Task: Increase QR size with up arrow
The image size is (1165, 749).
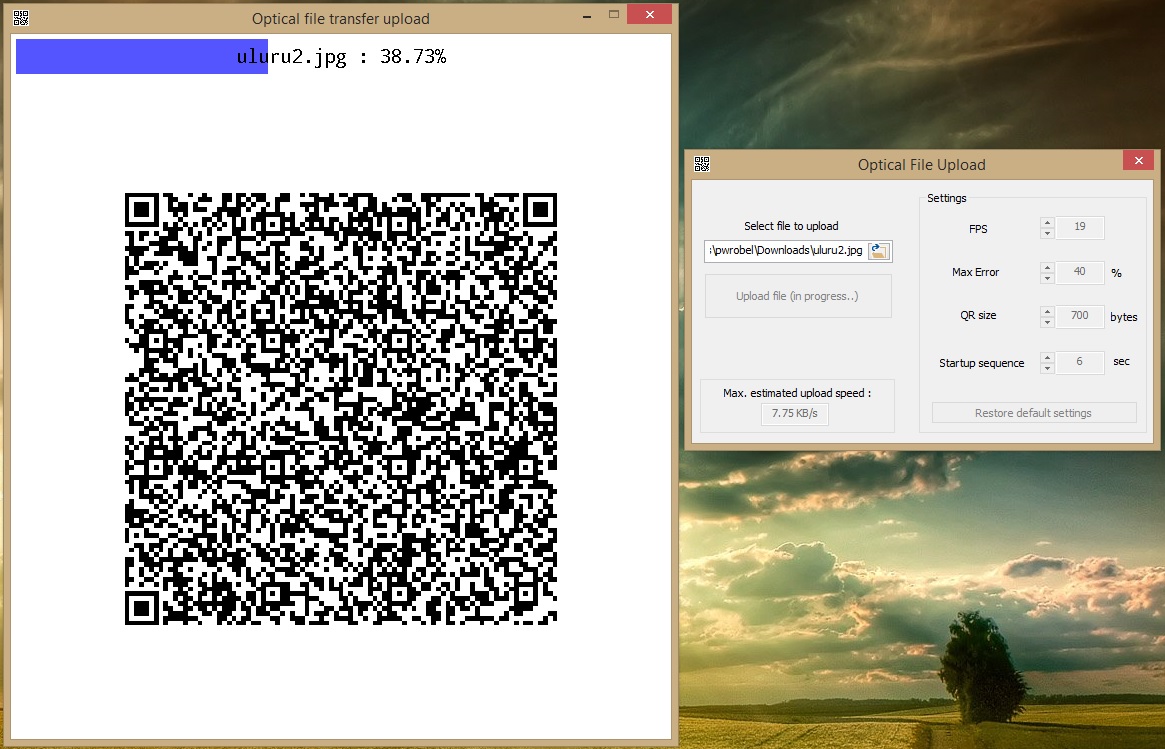Action: click(1047, 311)
